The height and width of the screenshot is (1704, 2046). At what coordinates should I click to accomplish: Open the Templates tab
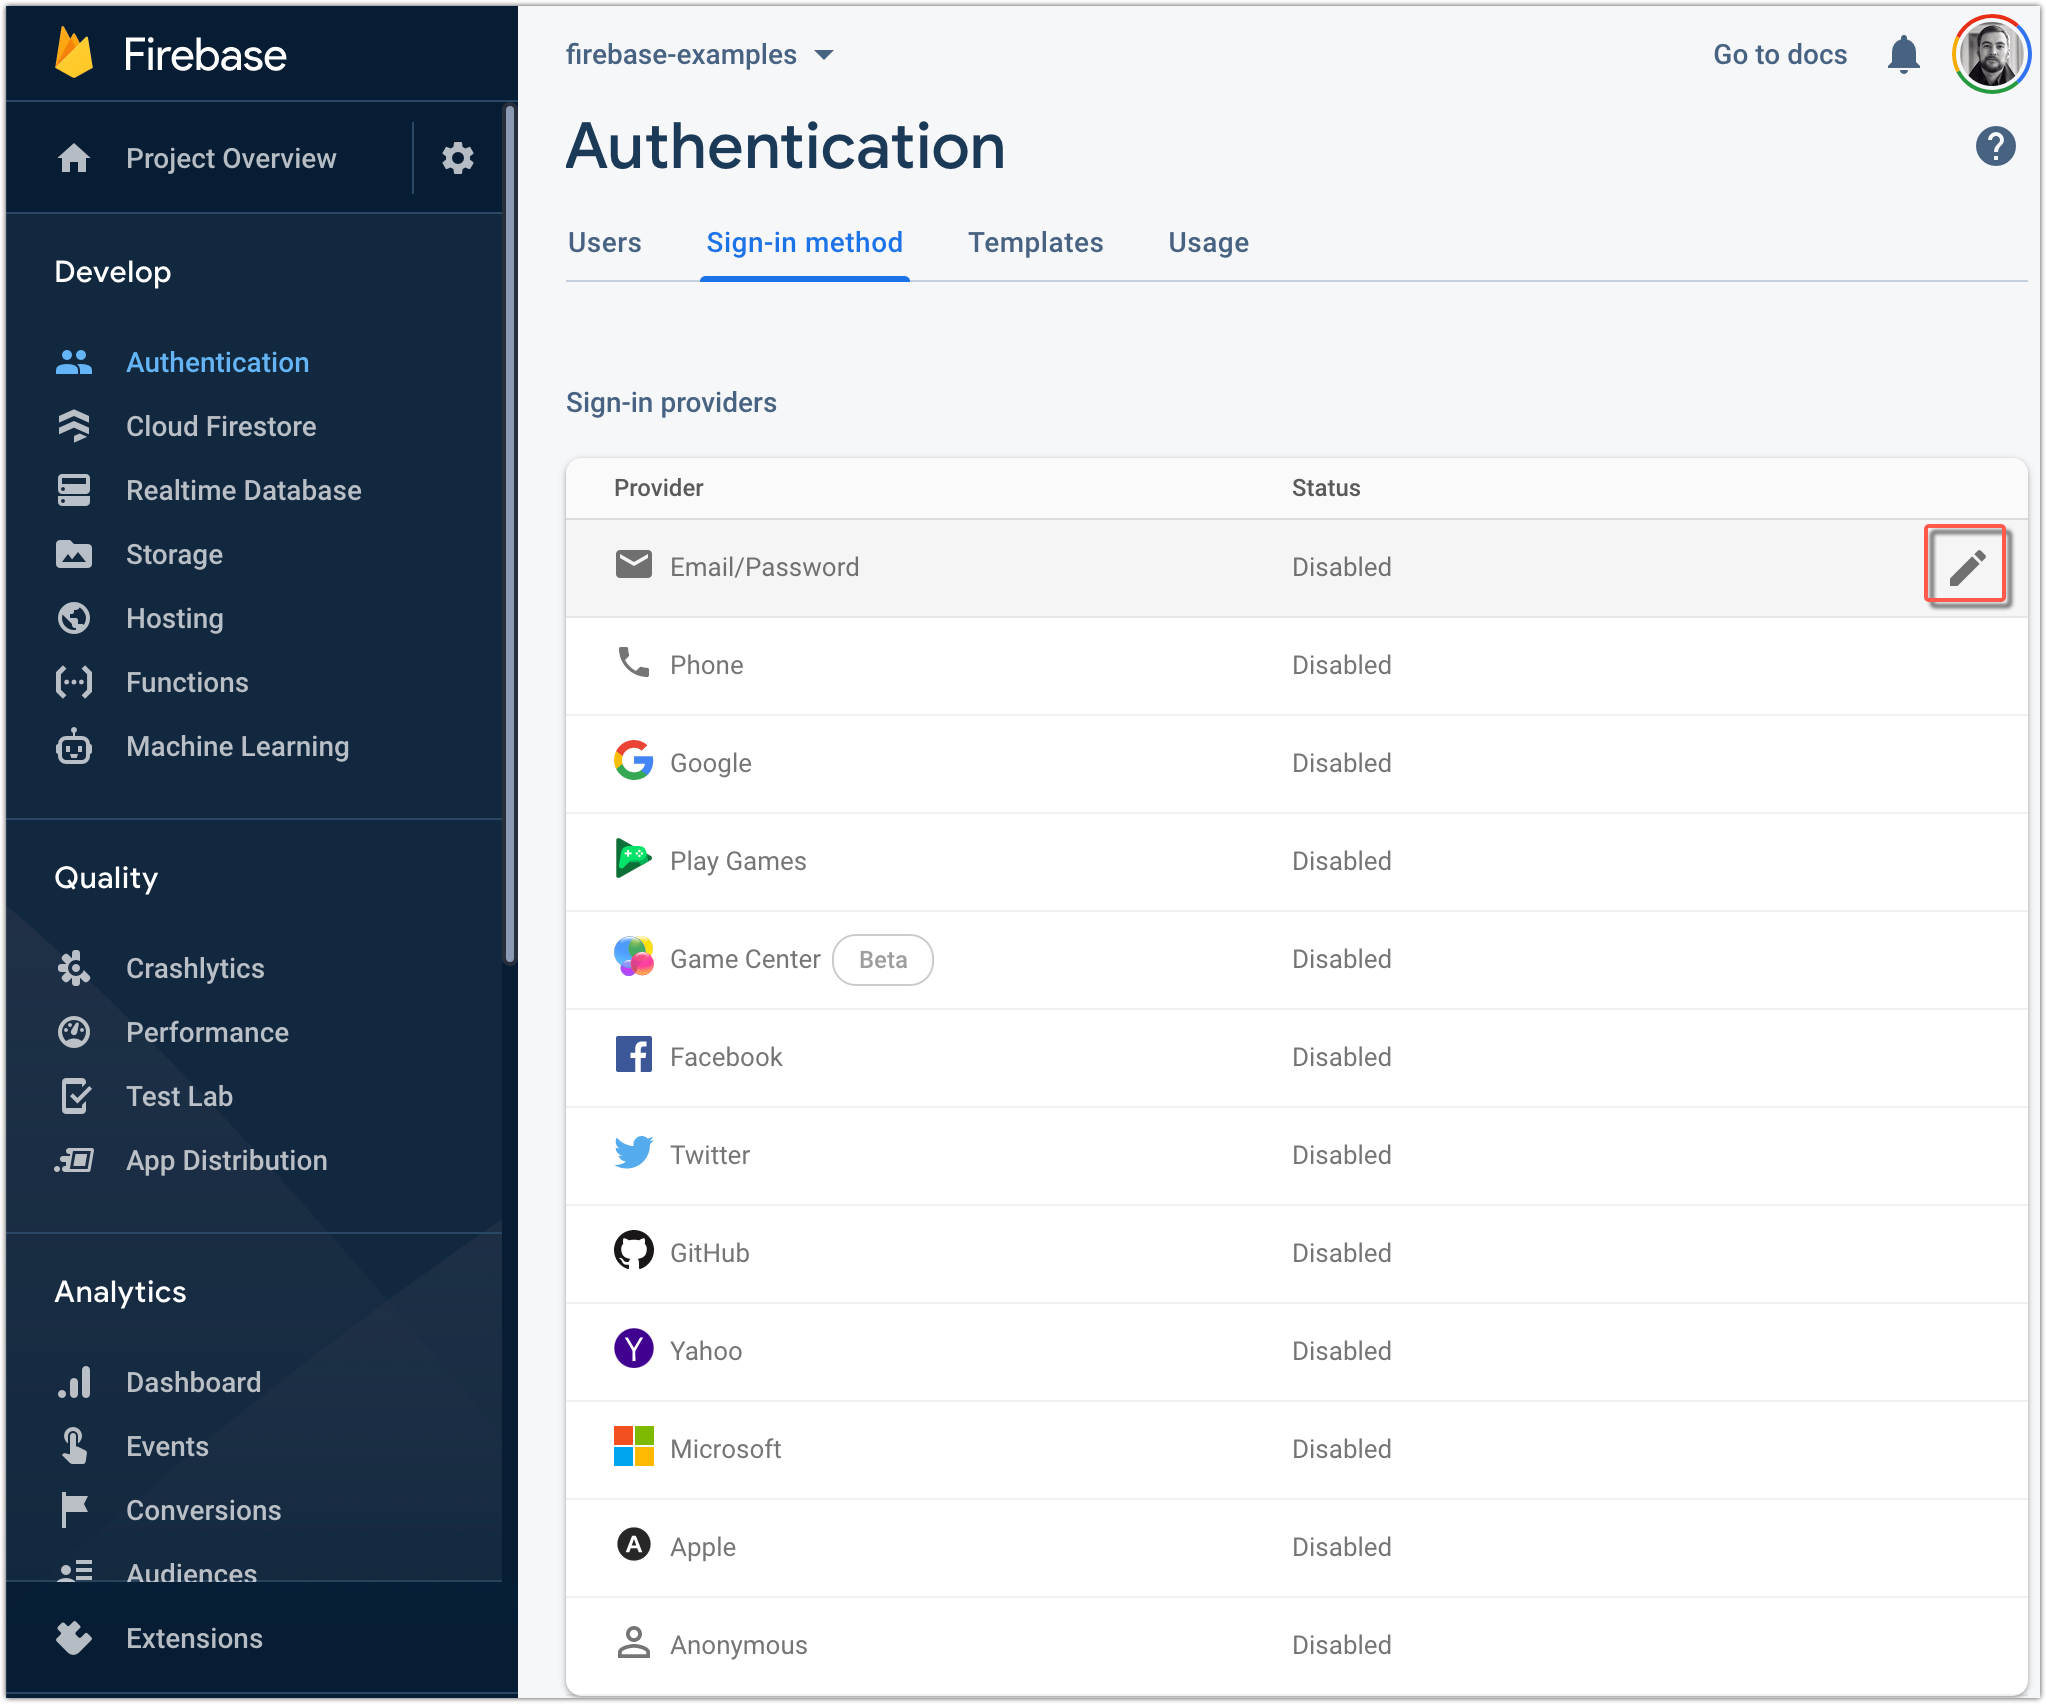[x=1036, y=243]
